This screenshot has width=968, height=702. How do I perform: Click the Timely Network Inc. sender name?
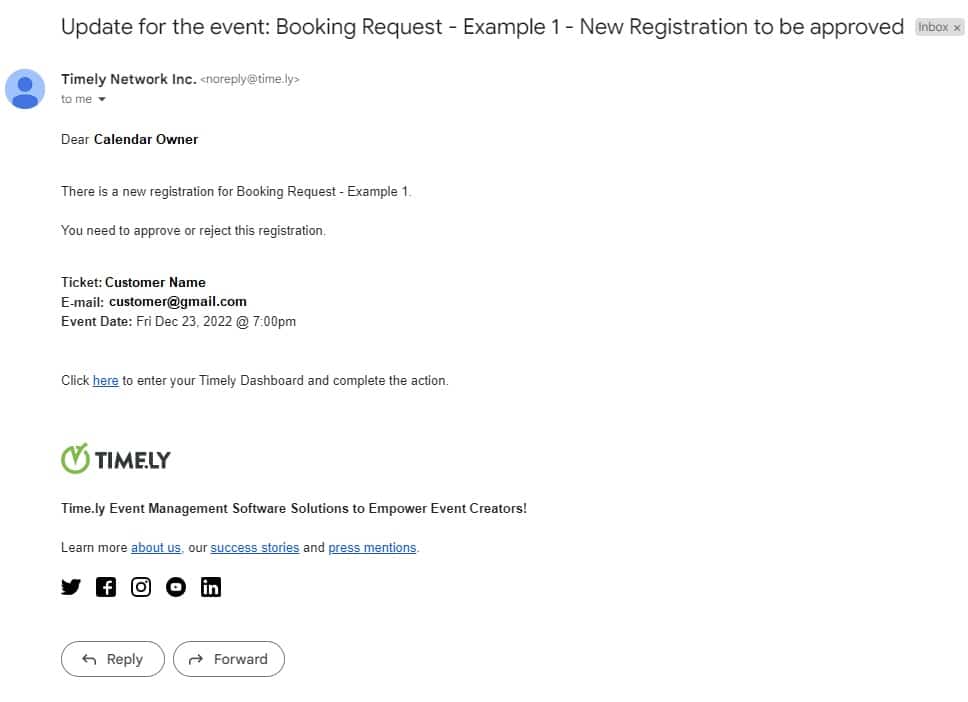pyautogui.click(x=128, y=79)
